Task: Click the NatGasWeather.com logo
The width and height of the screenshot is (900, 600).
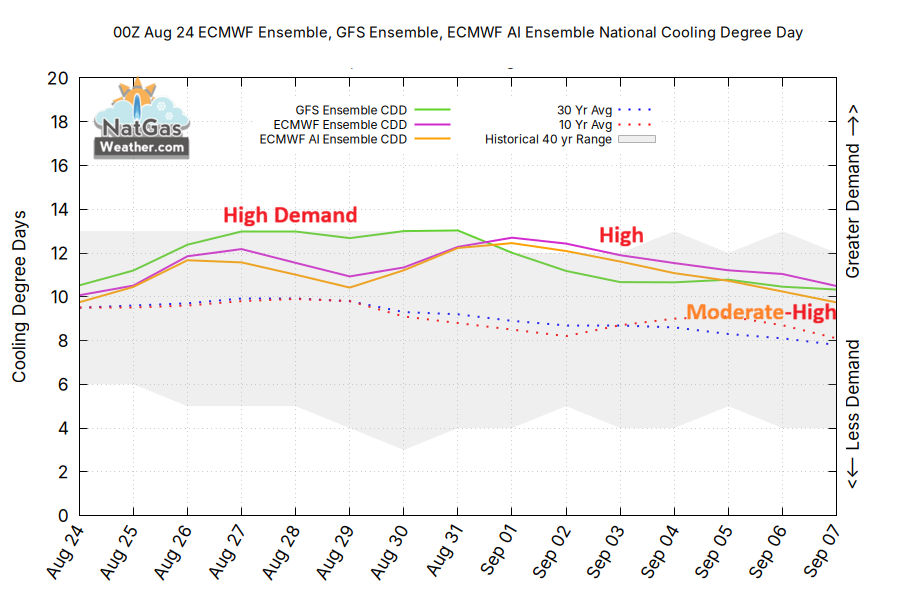Action: click(141, 118)
